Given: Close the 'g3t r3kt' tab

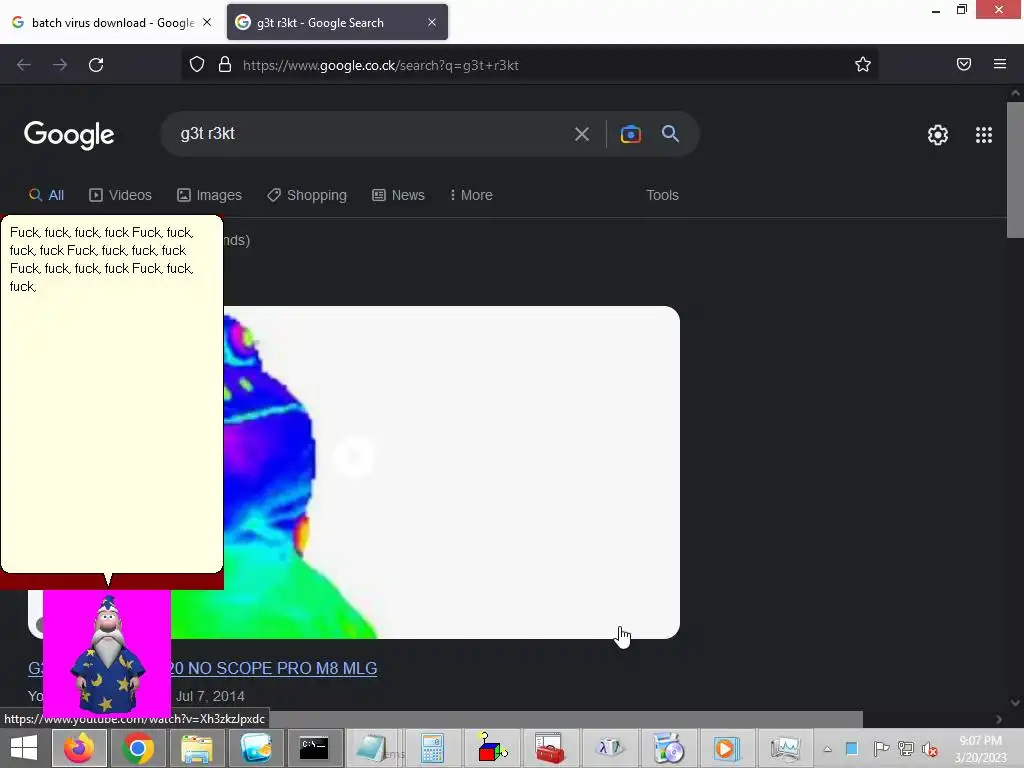Looking at the screenshot, I should [432, 22].
